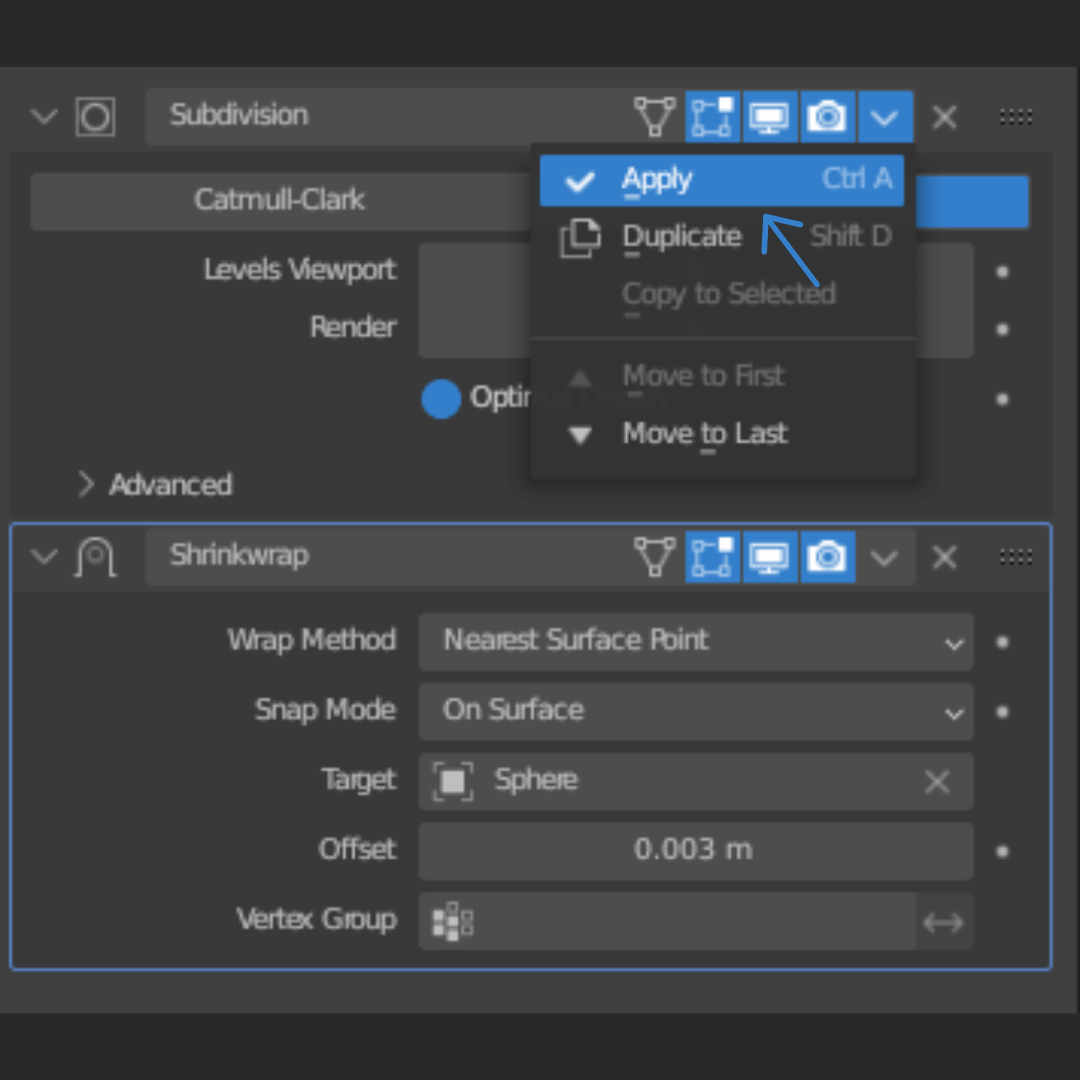The width and height of the screenshot is (1080, 1080).
Task: Toggle viewport display for Shrinkwrap modifier
Action: (769, 557)
